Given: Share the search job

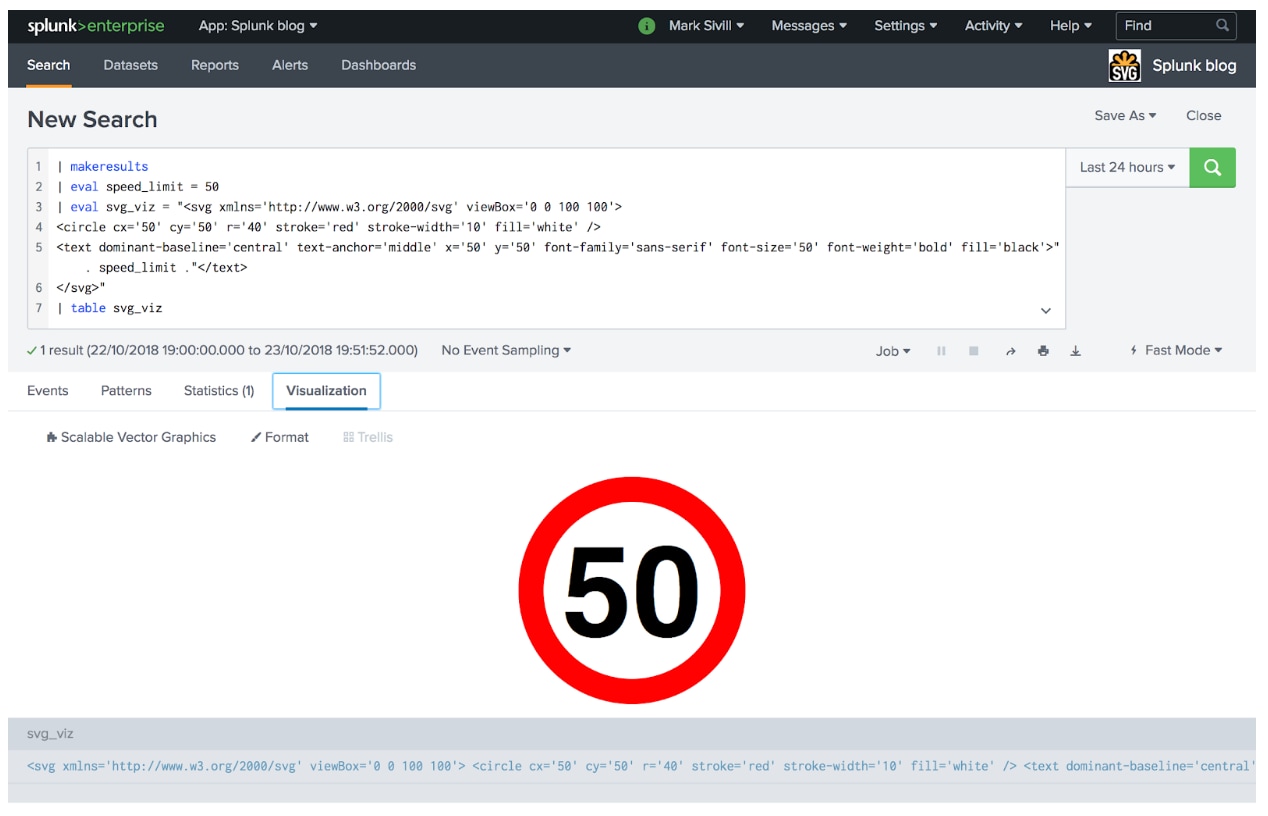Looking at the screenshot, I should coord(1010,351).
